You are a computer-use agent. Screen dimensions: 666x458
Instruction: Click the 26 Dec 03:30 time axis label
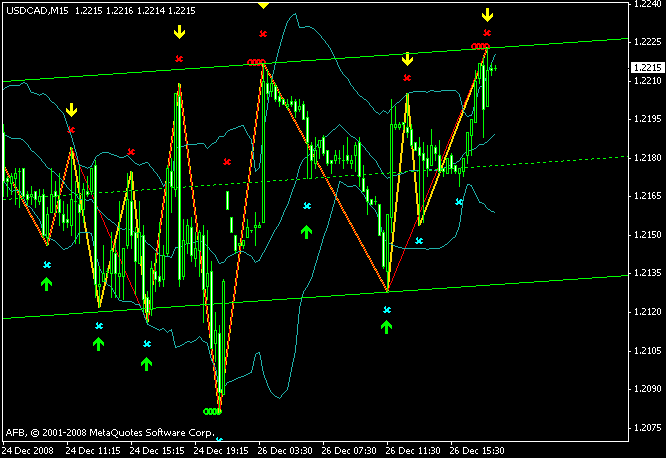(x=285, y=450)
